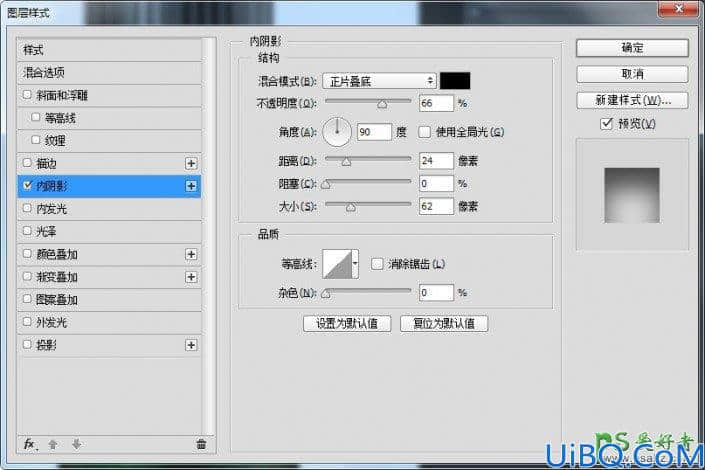
Task: Click the 距离 field showing 24
Action: coord(436,161)
